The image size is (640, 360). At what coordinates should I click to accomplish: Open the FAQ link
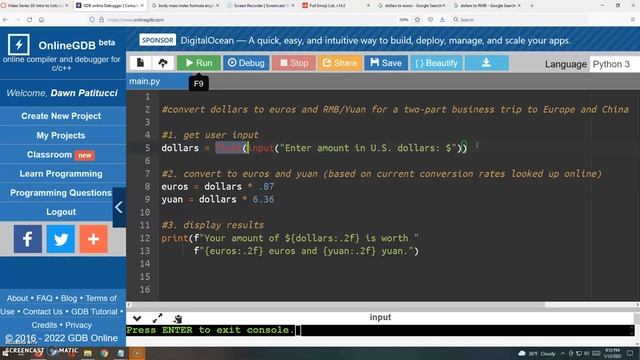coord(44,298)
